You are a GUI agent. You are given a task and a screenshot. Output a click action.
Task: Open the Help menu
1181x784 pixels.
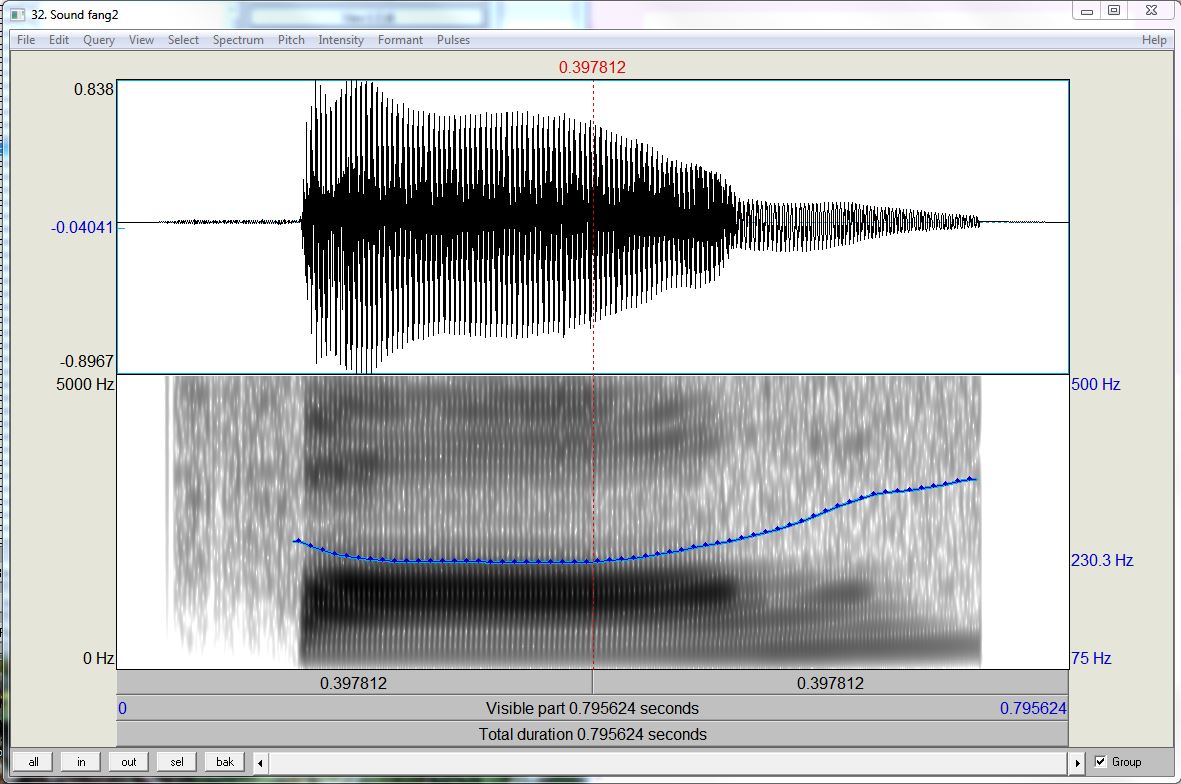(x=1154, y=40)
